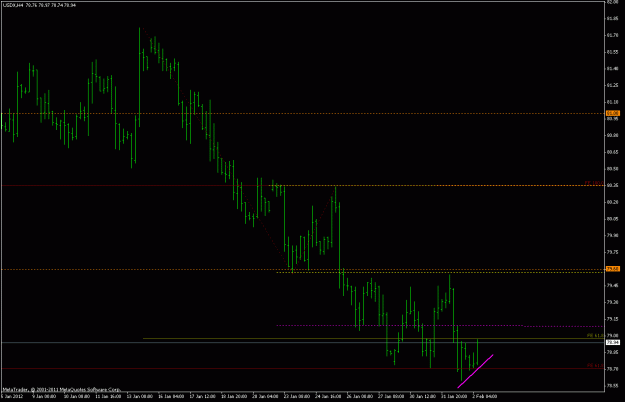Click the 78.85 price scale label

(613, 352)
